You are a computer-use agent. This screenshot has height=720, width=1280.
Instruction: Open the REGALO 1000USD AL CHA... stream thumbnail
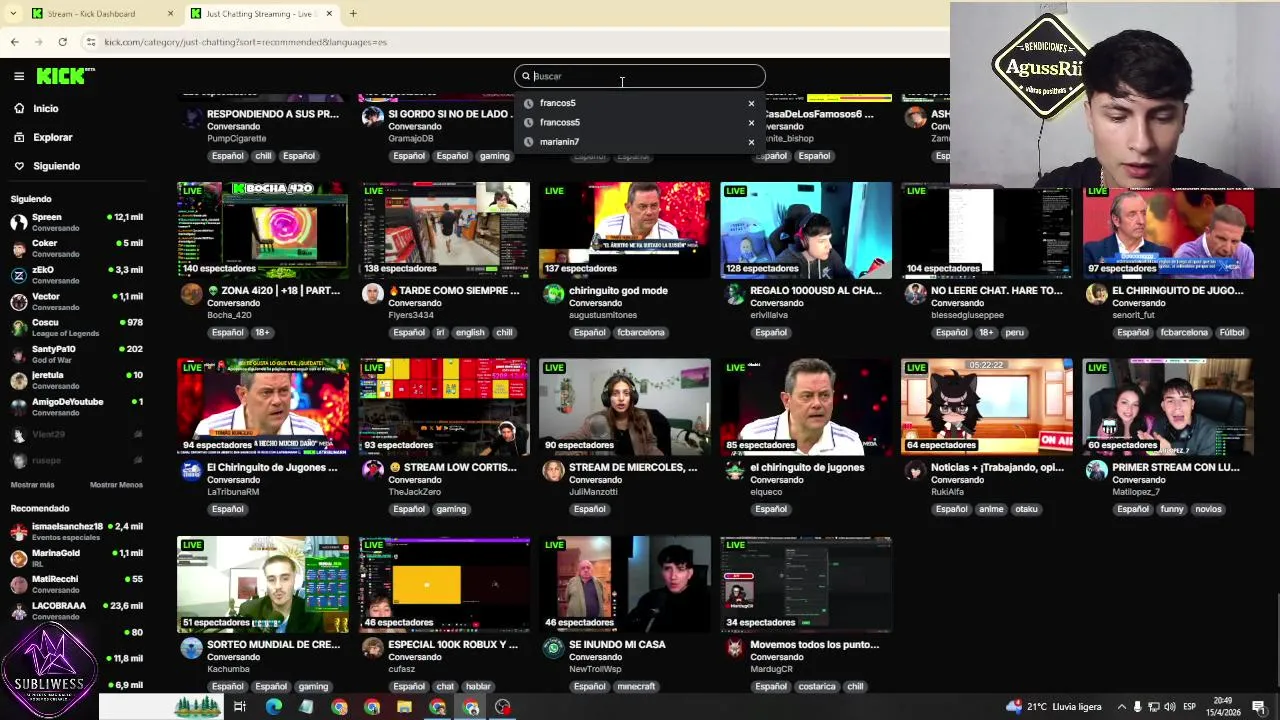806,229
